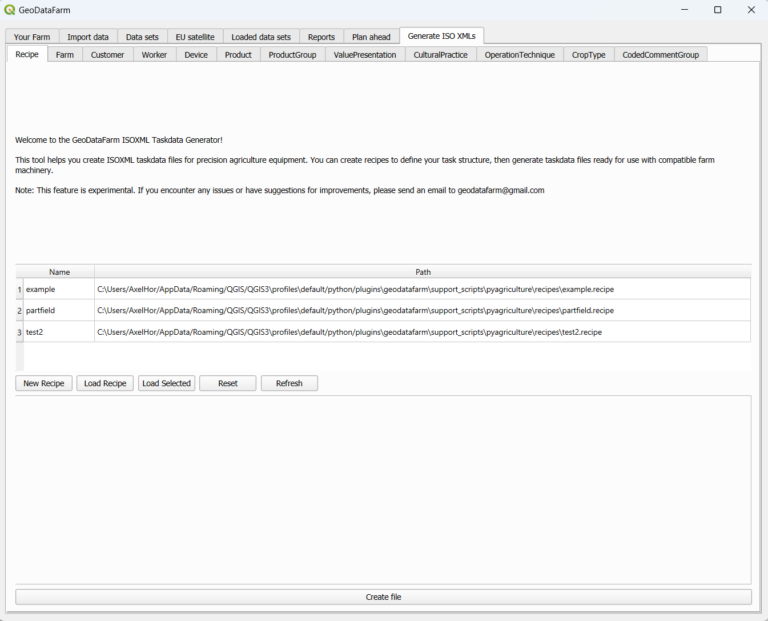Image resolution: width=768 pixels, height=621 pixels.
Task: Refresh the recipe list
Action: (289, 383)
